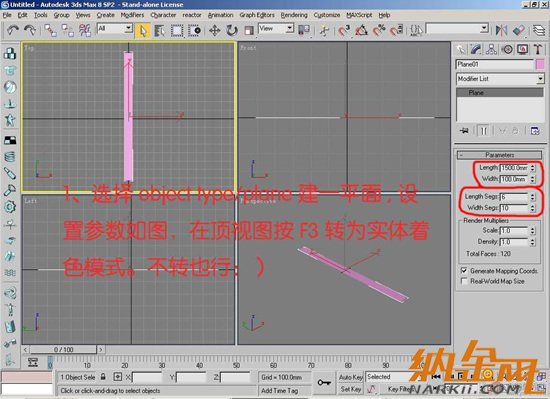The height and width of the screenshot is (399, 550).
Task: Open the Create command panel tab
Action: tap(461, 49)
